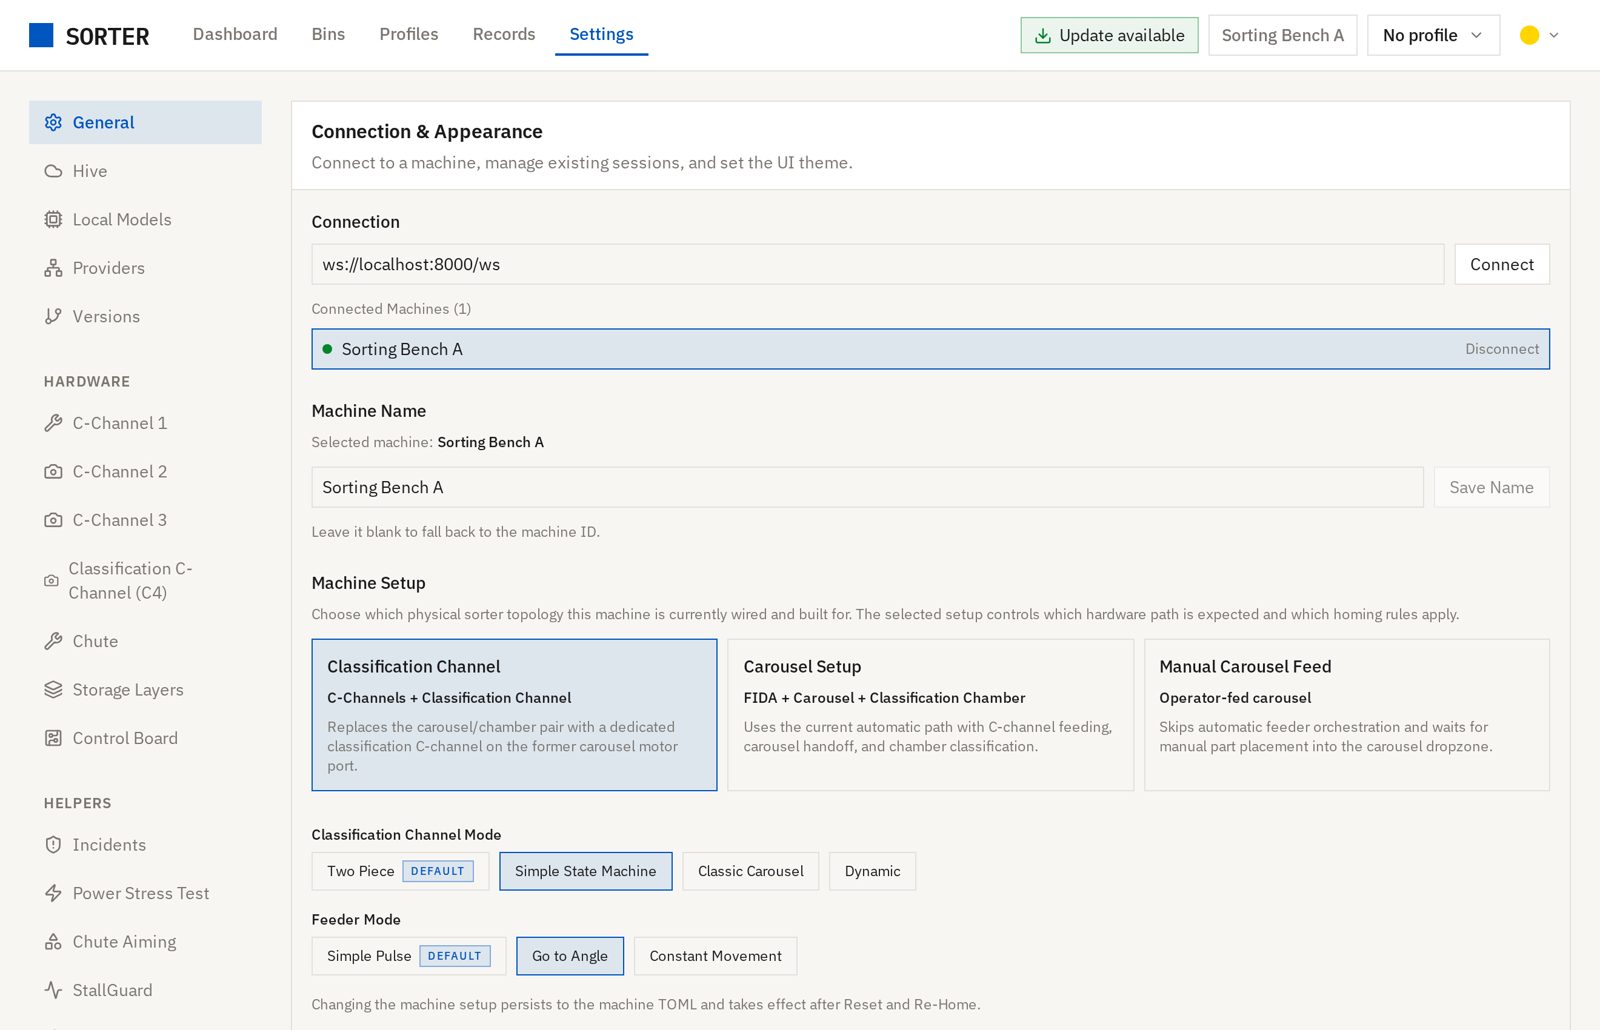Viewport: 1600px width, 1030px height.
Task: Click the DEFAULT badge next to Simple Pulse
Action: click(455, 956)
